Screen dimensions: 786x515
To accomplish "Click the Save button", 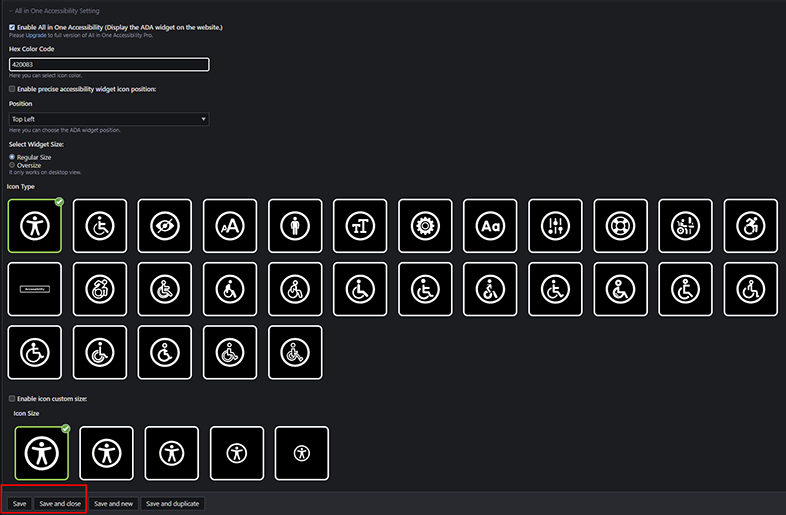I will pyautogui.click(x=20, y=503).
